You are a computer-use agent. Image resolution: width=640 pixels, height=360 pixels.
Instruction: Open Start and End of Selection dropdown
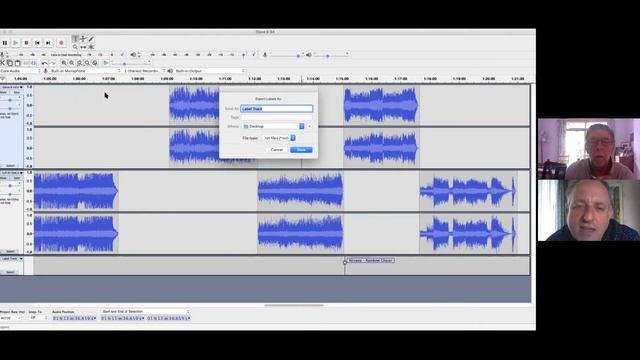146,312
